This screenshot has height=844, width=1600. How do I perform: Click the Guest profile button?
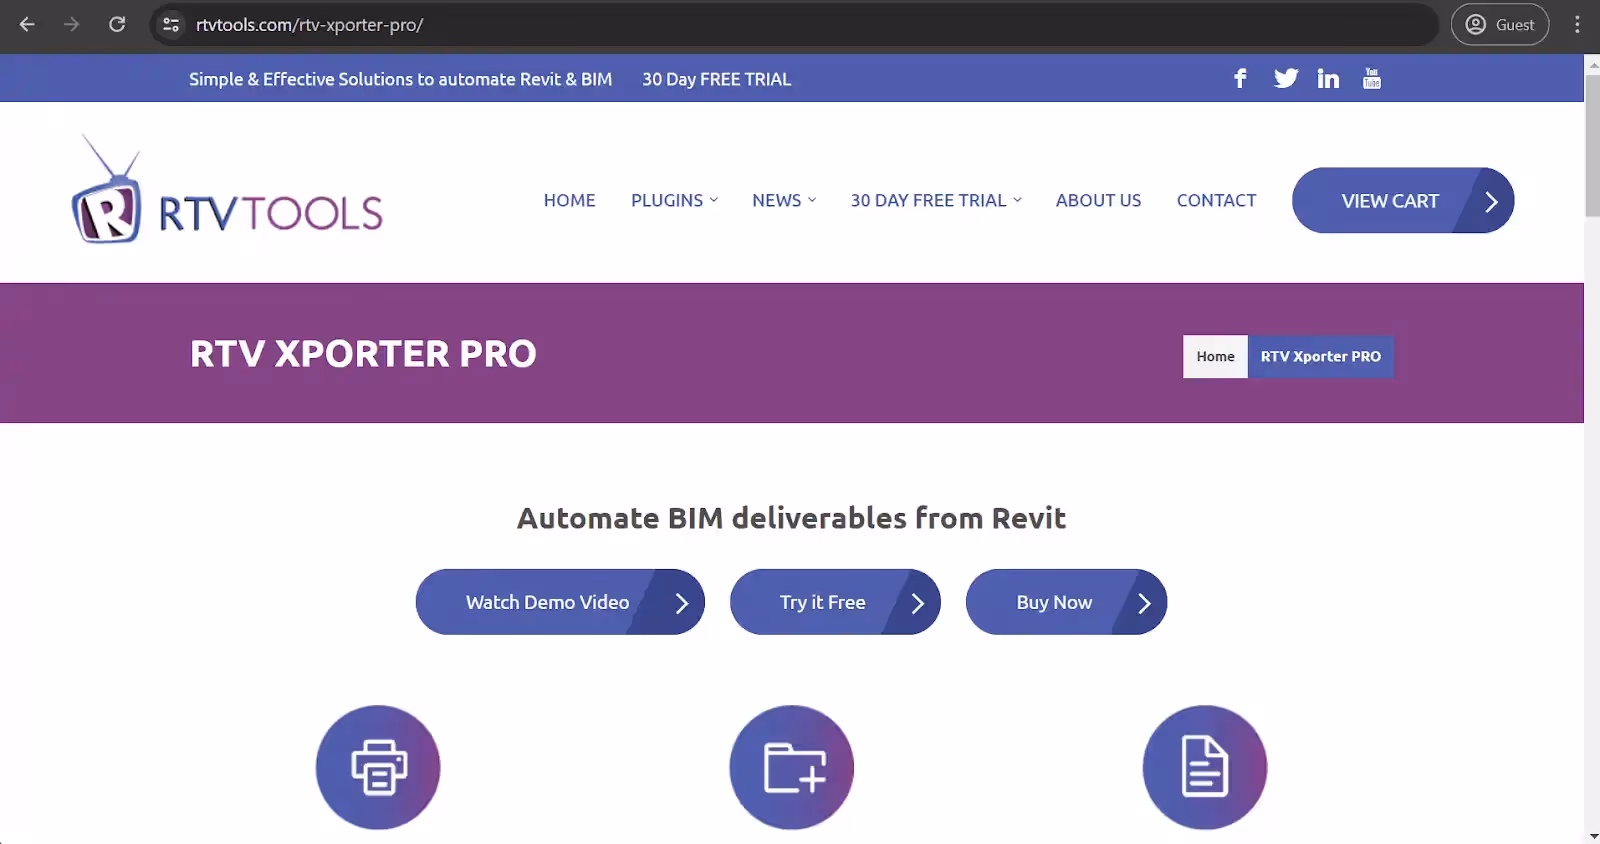pyautogui.click(x=1500, y=24)
